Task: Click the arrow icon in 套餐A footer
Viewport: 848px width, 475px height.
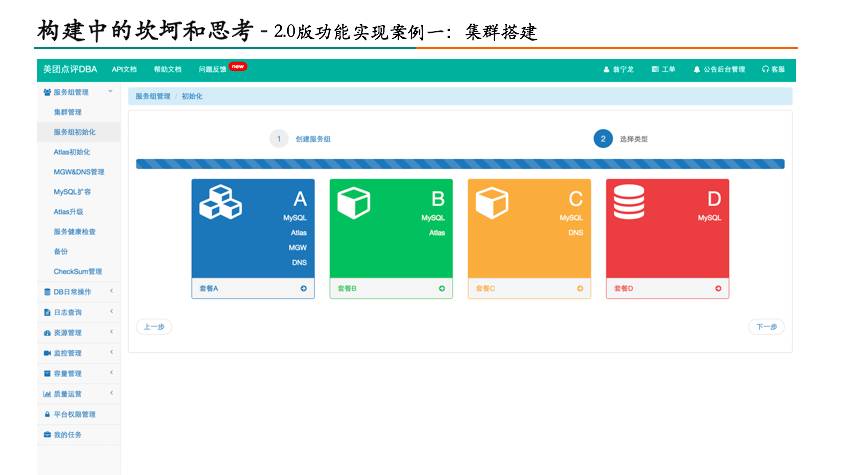Action: tap(303, 288)
